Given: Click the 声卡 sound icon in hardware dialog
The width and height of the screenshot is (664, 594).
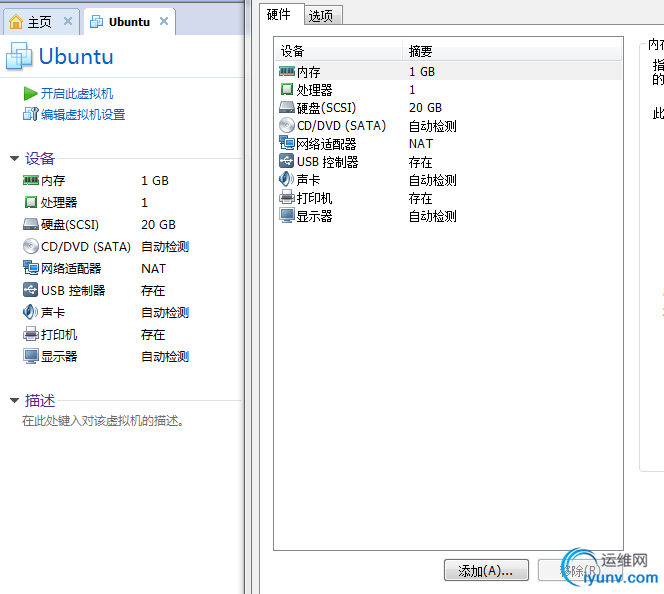Looking at the screenshot, I should click(287, 179).
